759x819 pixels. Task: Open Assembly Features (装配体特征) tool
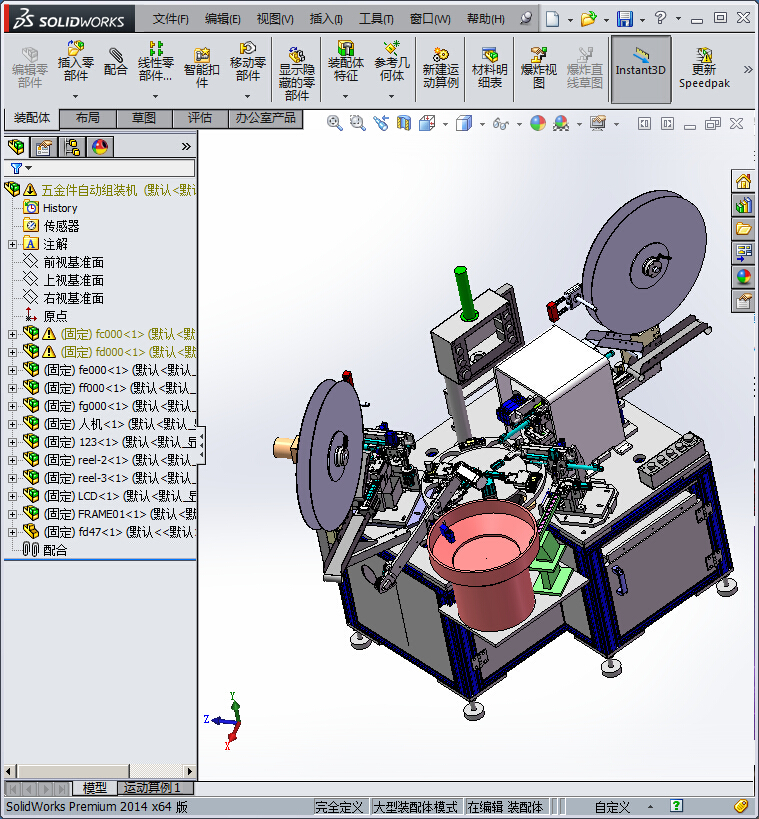[x=345, y=61]
